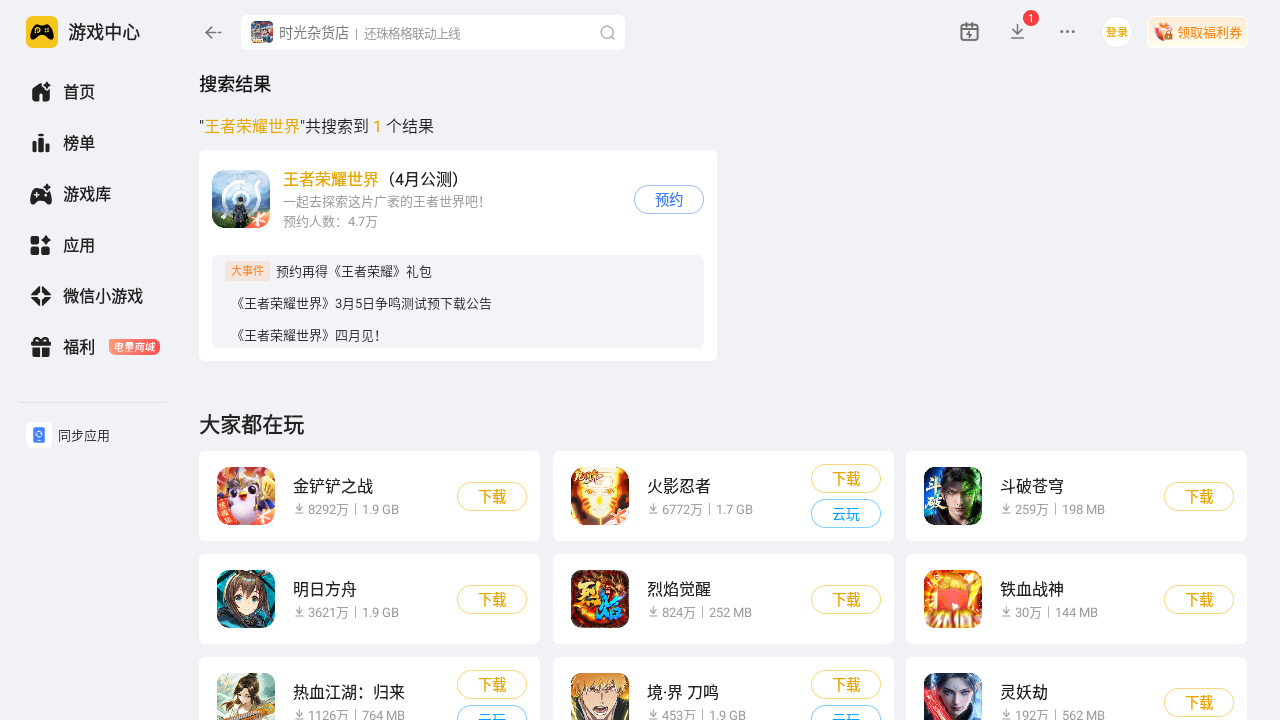The height and width of the screenshot is (720, 1280).
Task: Click 登录 to sign in
Action: tap(1117, 32)
